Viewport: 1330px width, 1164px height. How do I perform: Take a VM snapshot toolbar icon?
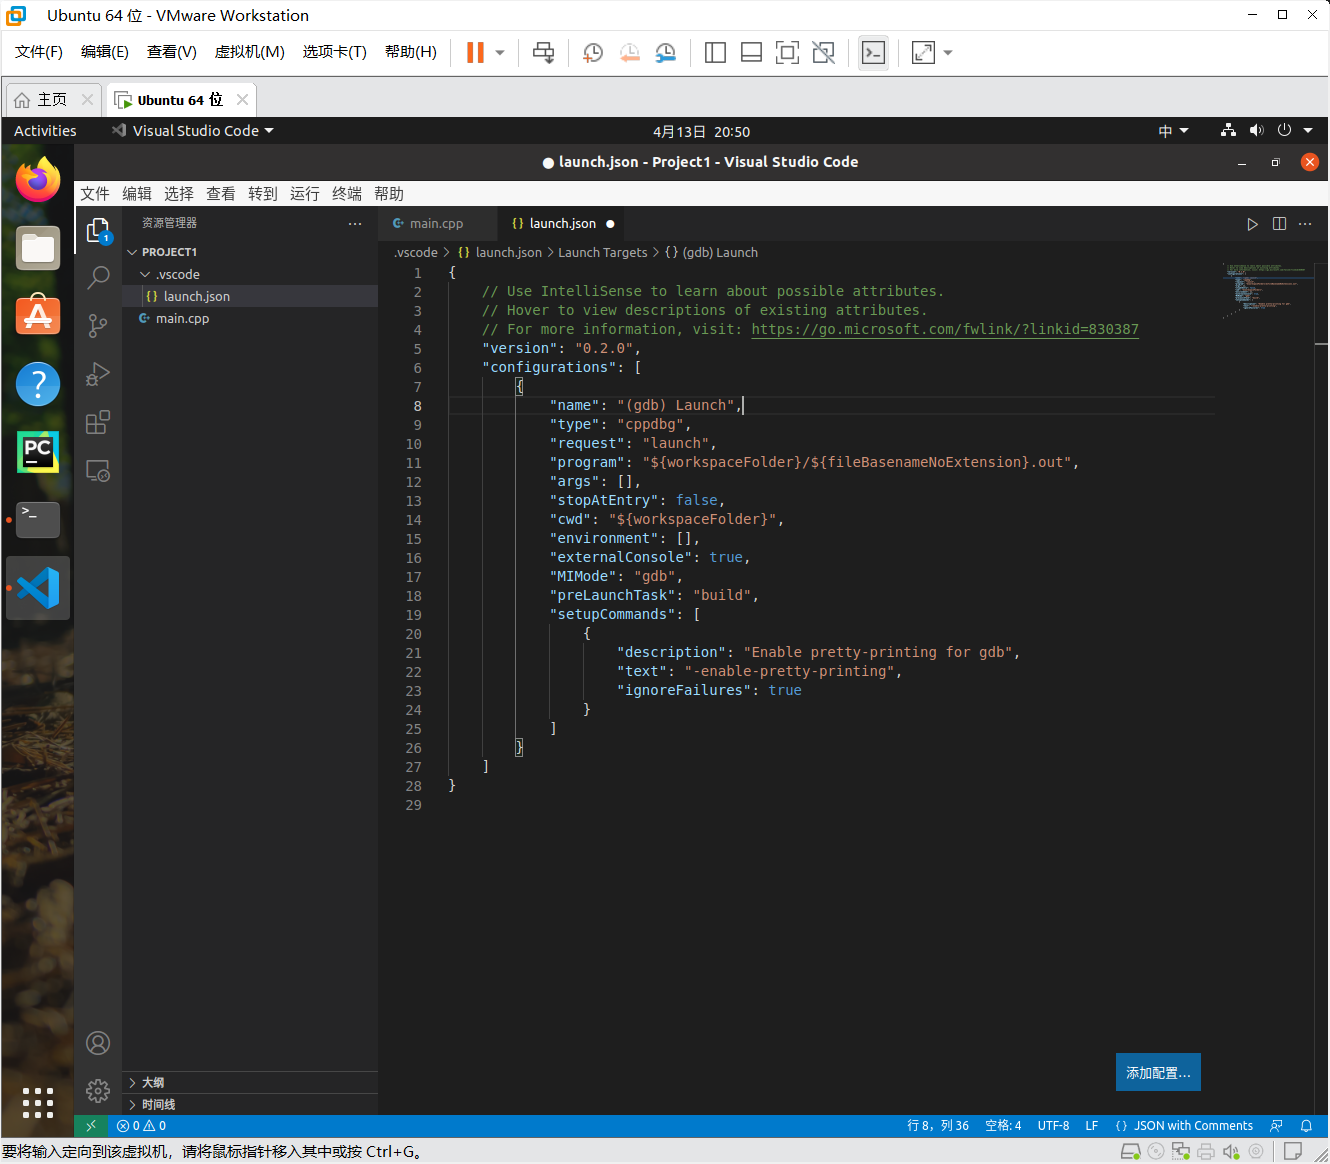click(x=593, y=53)
